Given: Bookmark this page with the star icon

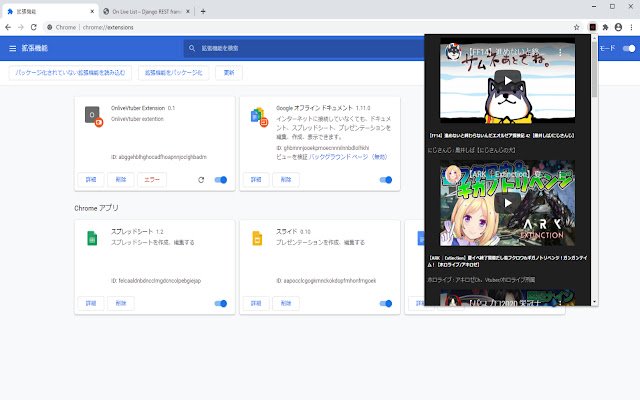Looking at the screenshot, I should (576, 27).
